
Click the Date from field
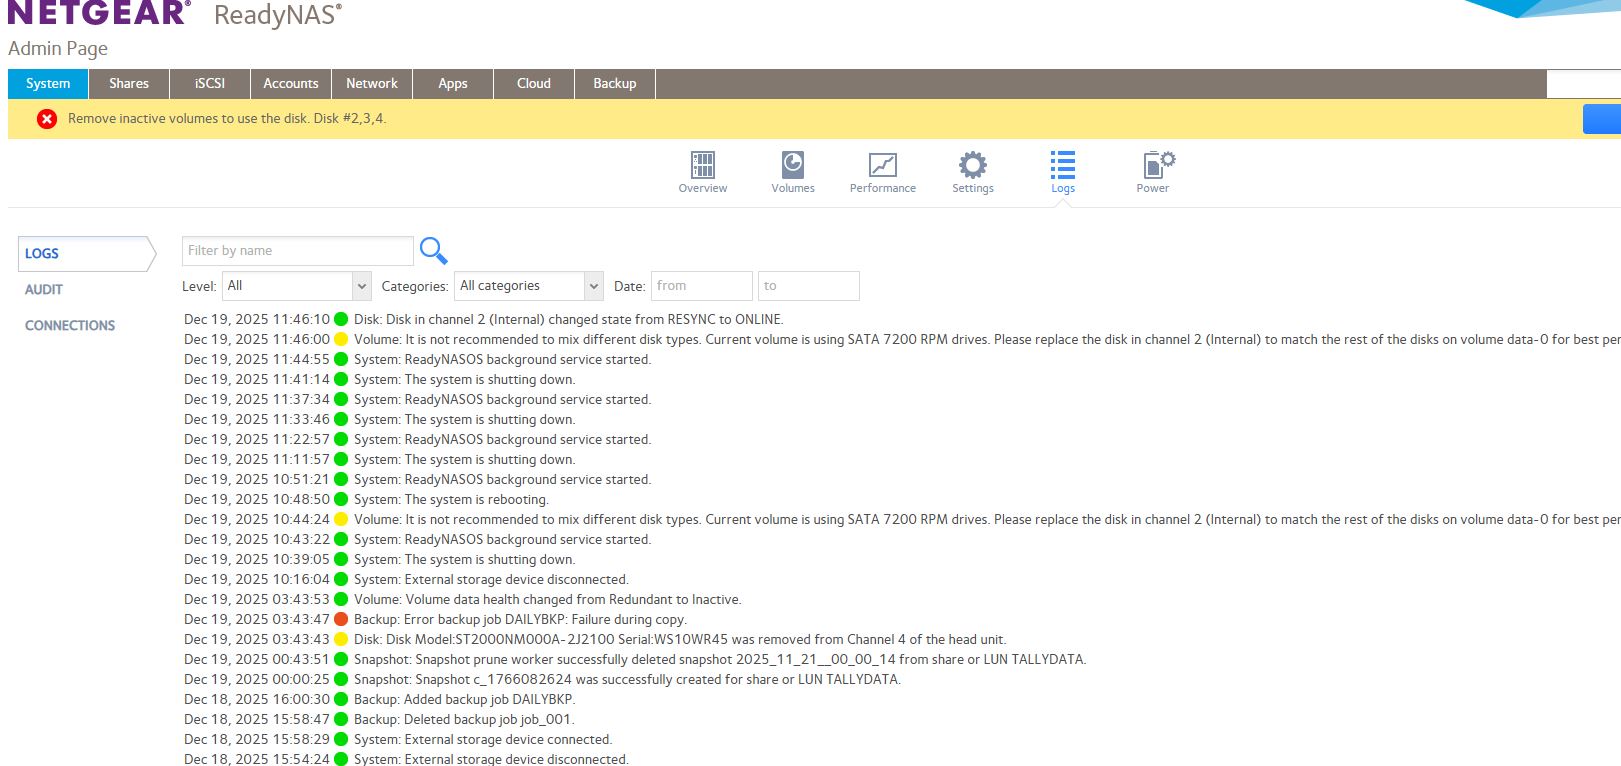(x=701, y=286)
